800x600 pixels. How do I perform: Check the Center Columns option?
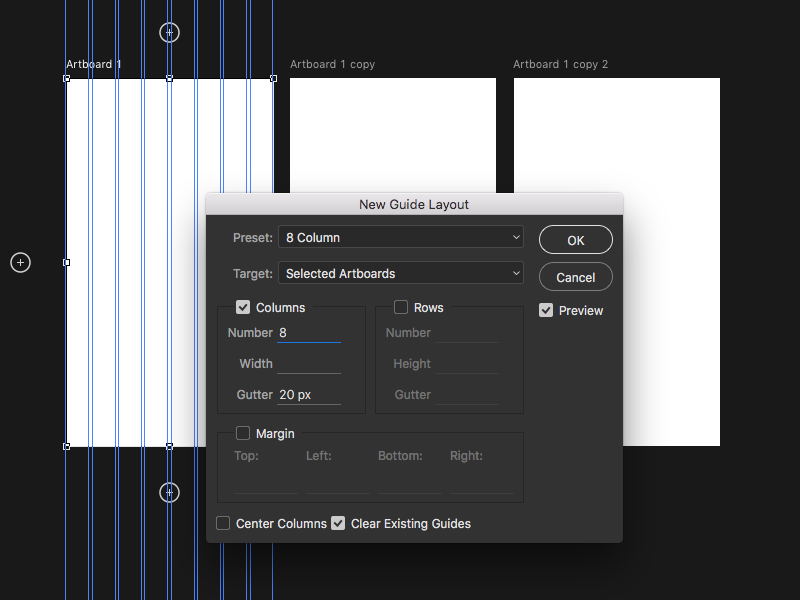click(223, 523)
